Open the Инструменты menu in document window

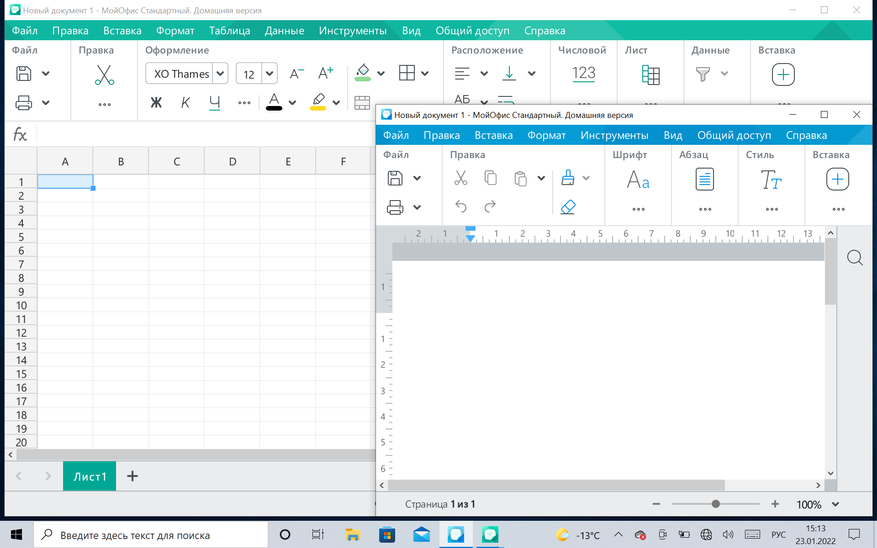pos(614,135)
